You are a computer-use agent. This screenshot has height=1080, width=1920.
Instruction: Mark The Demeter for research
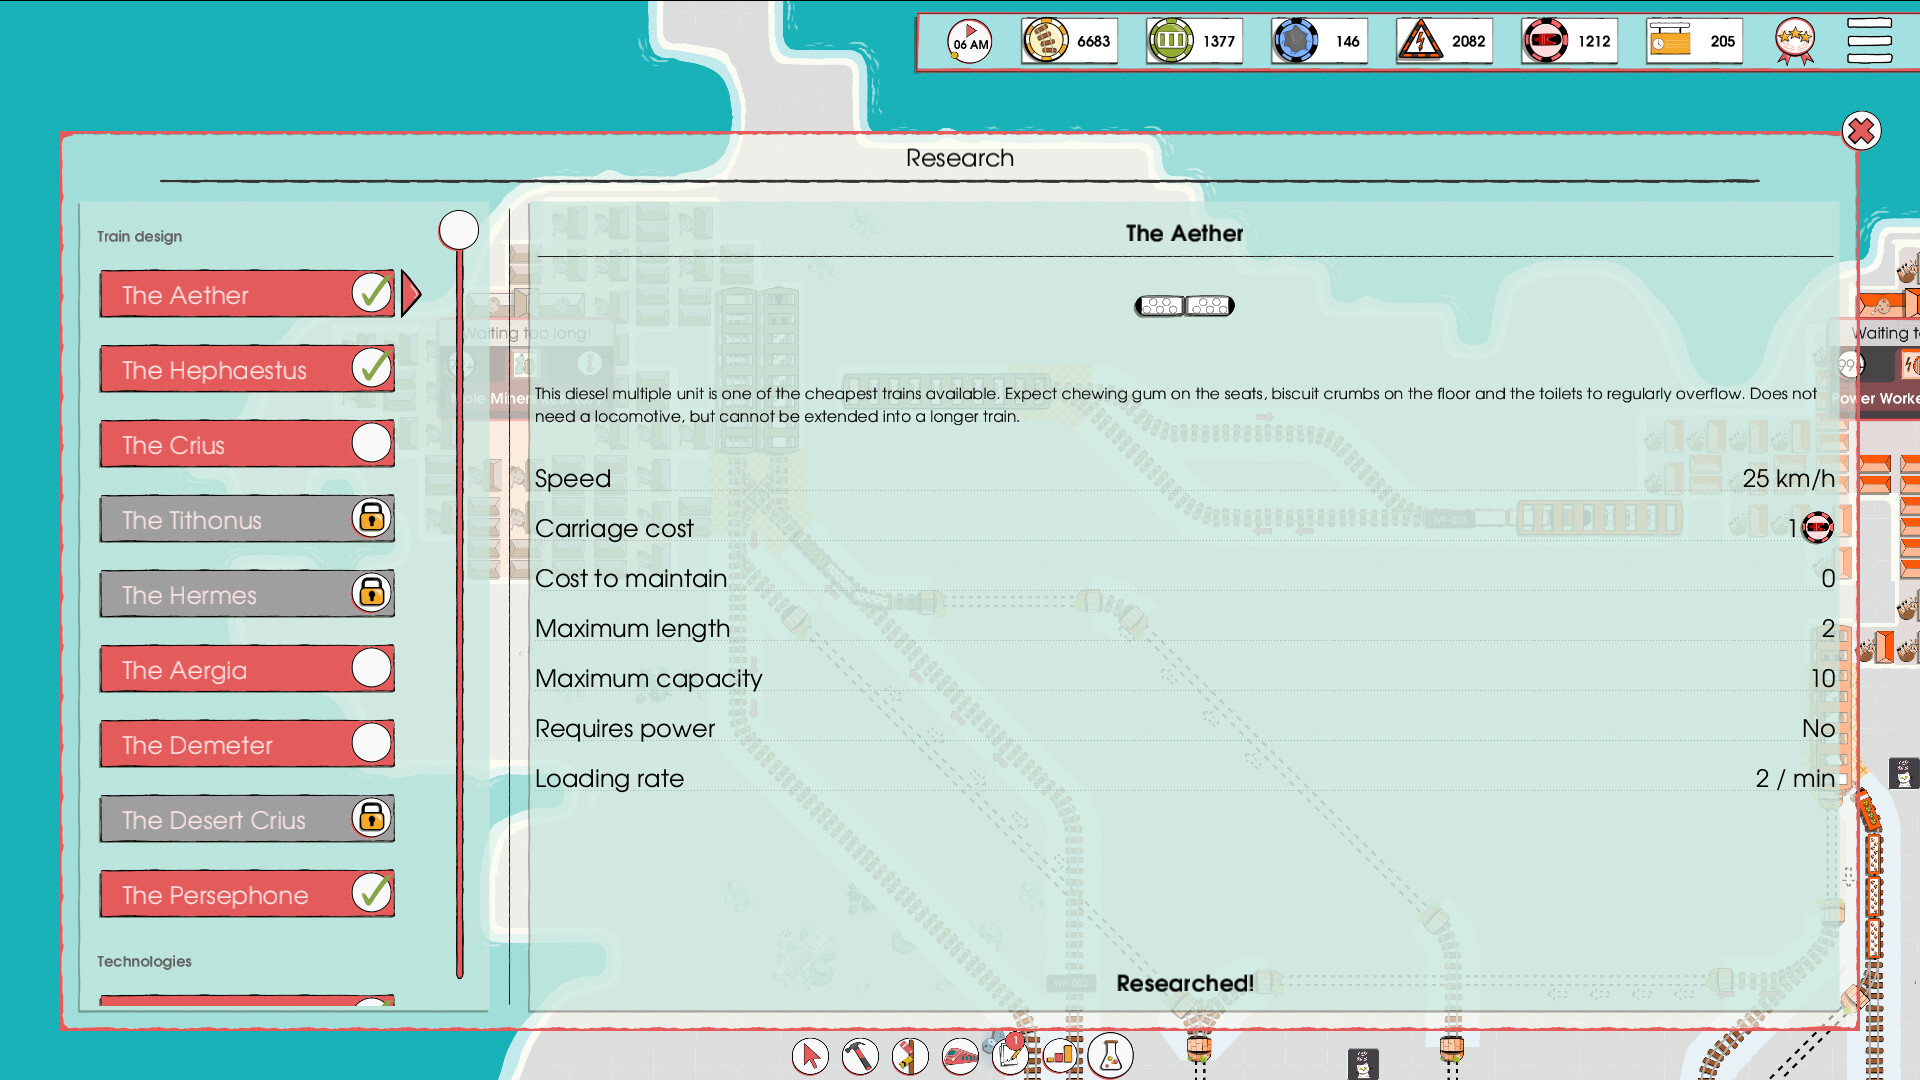[371, 743]
